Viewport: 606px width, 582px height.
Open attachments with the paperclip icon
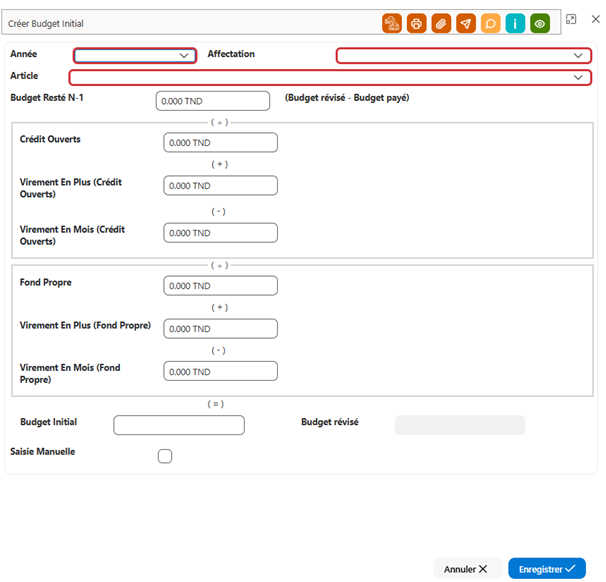(x=441, y=24)
